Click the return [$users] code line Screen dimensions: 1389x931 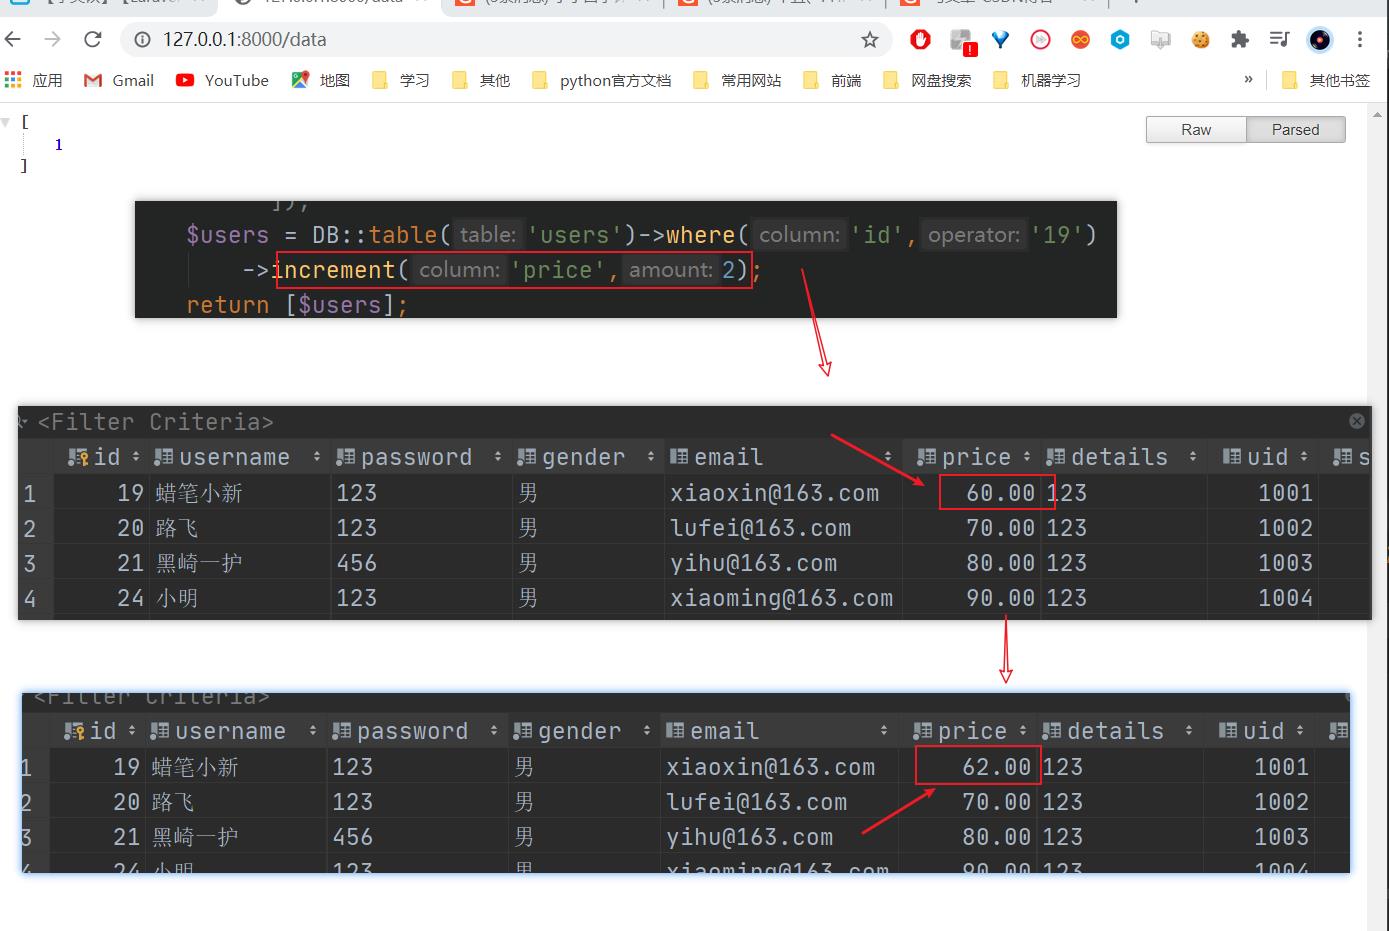coord(297,305)
